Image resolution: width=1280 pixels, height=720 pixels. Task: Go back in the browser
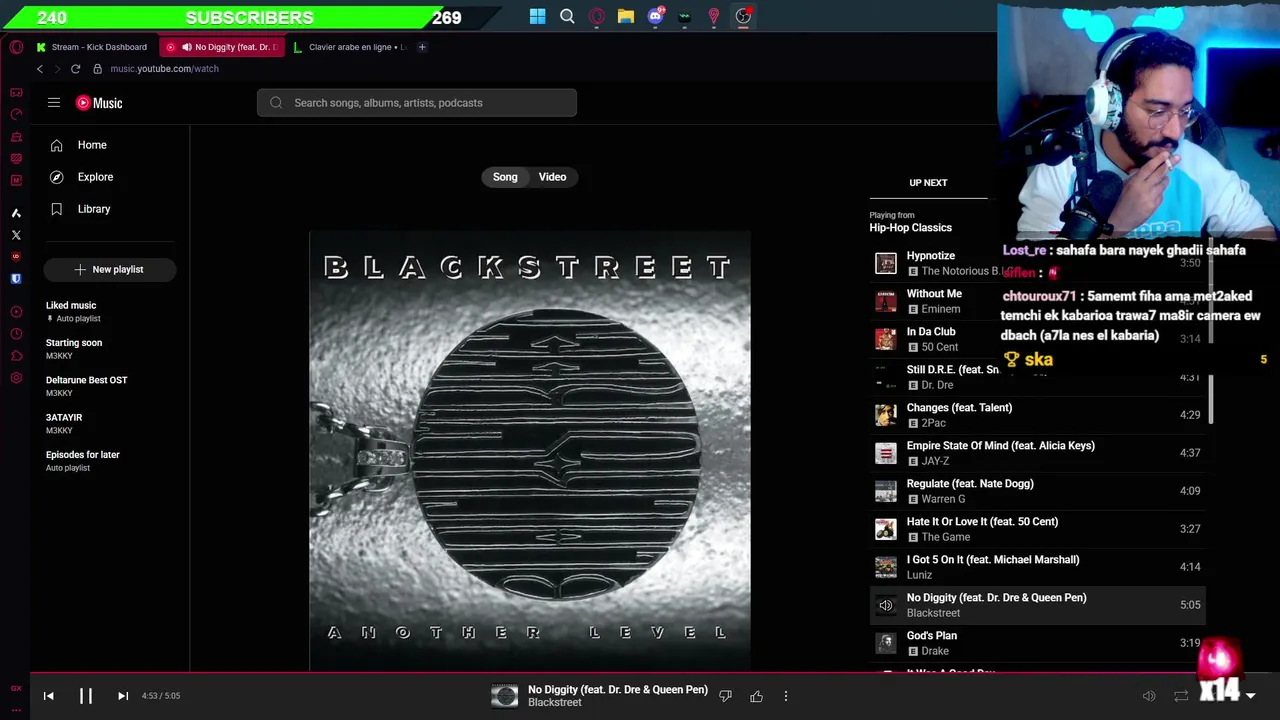click(x=40, y=69)
